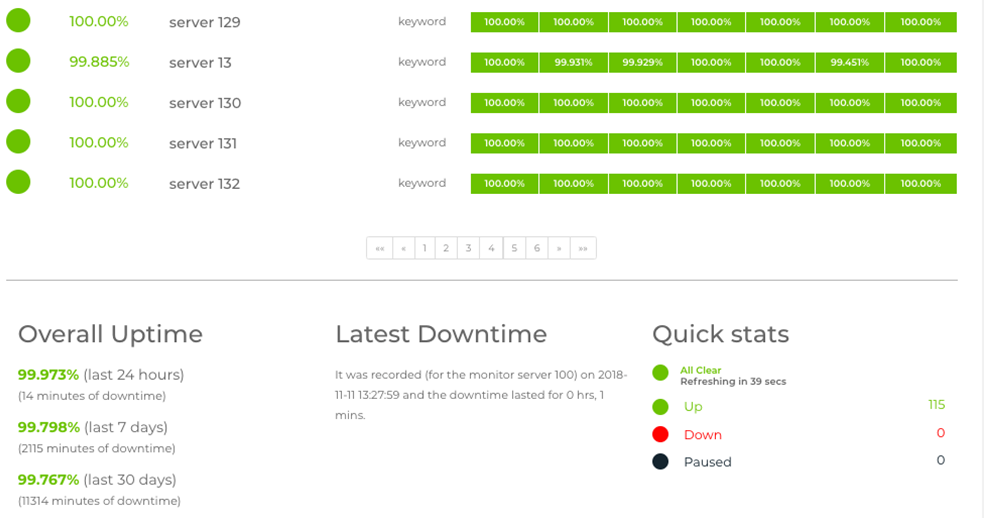
Task: Open page 2 of monitor list
Action: tap(447, 248)
